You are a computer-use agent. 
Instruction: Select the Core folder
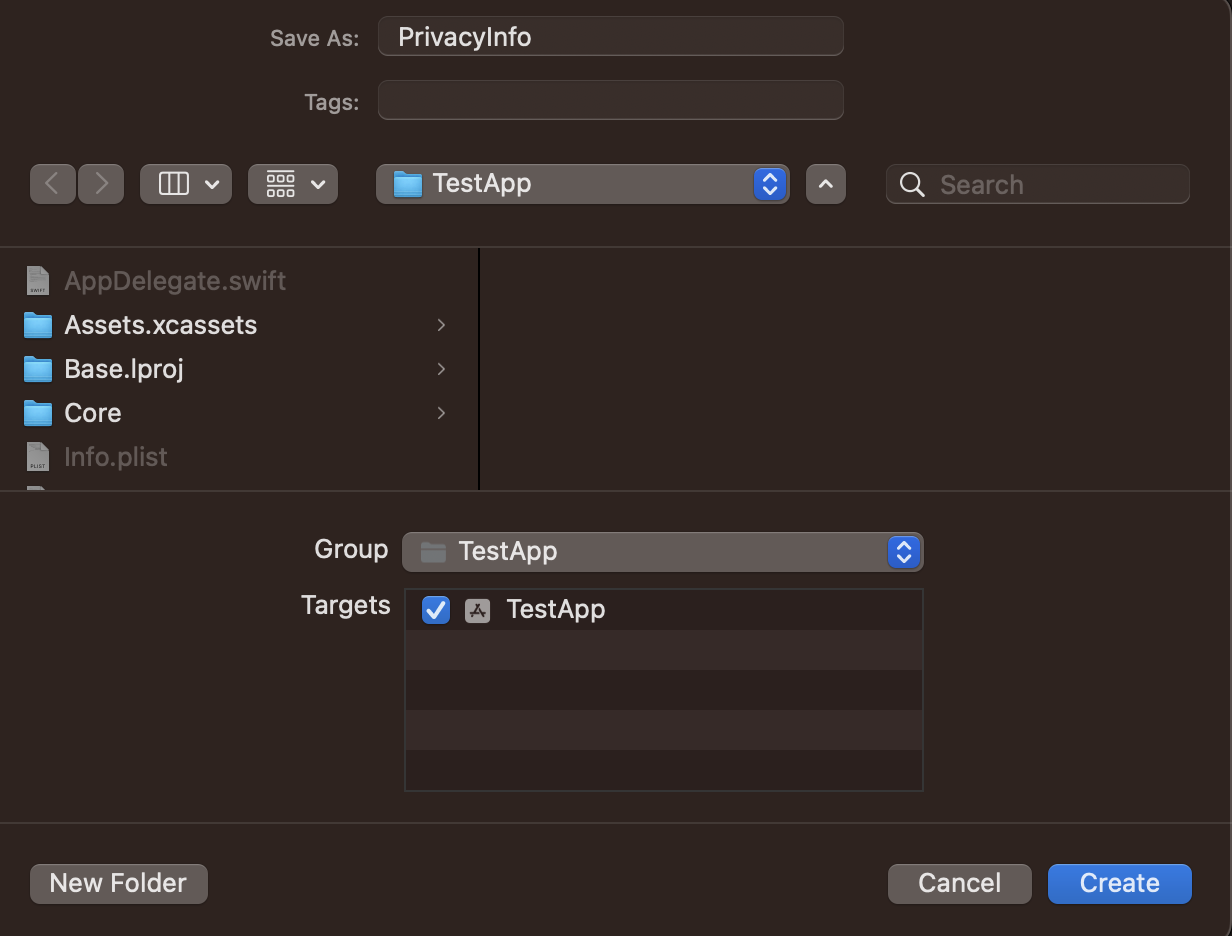[239, 413]
